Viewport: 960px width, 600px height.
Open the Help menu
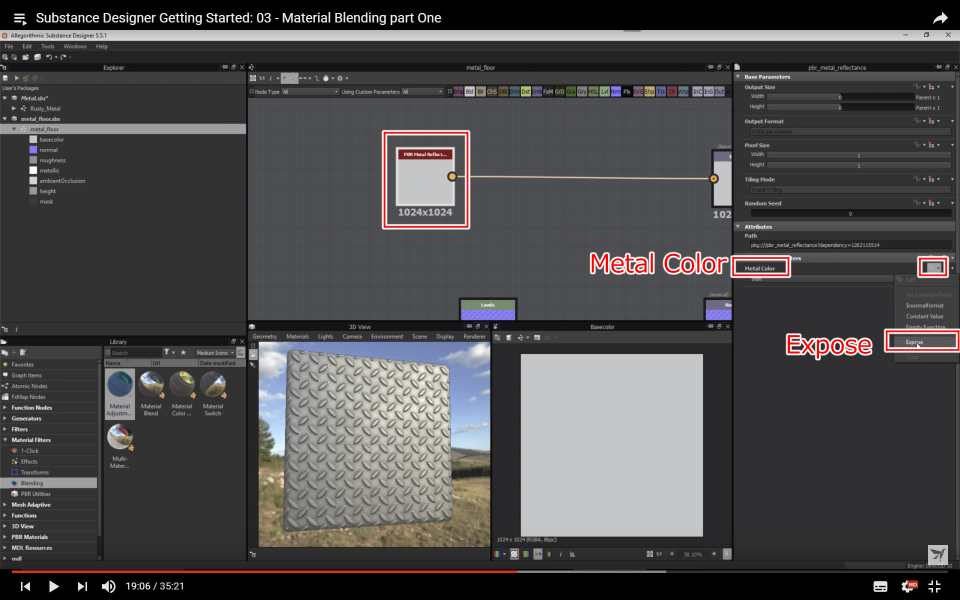tap(102, 46)
